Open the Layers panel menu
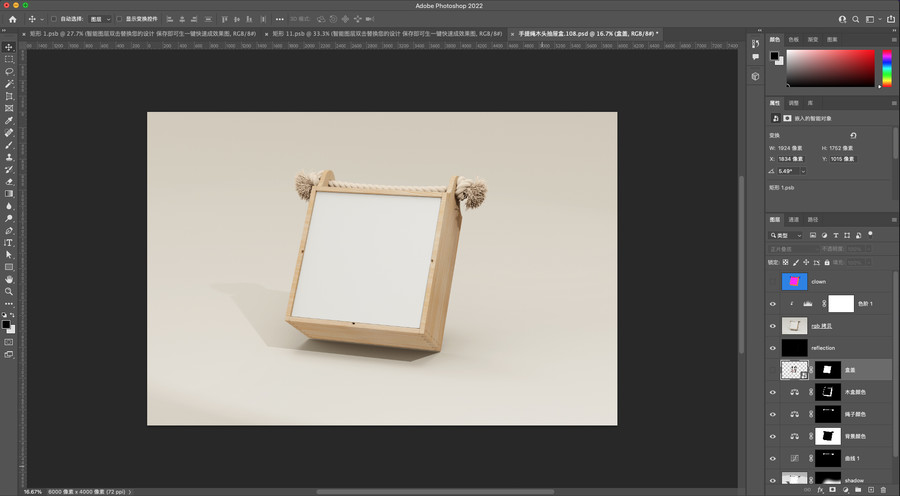The image size is (900, 496). click(x=894, y=220)
